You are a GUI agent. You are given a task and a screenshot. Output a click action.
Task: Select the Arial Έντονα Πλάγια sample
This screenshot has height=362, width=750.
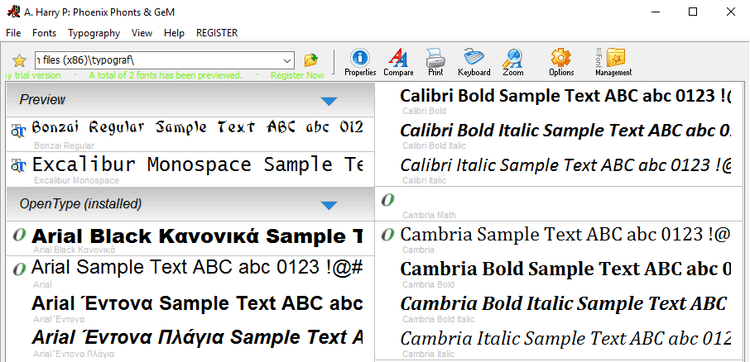tap(190, 342)
